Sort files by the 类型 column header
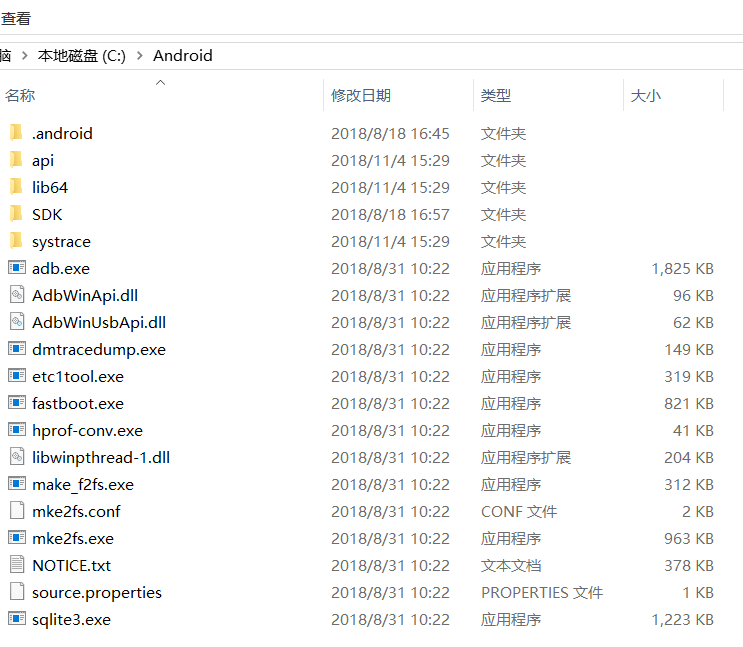This screenshot has height=647, width=743. (496, 95)
